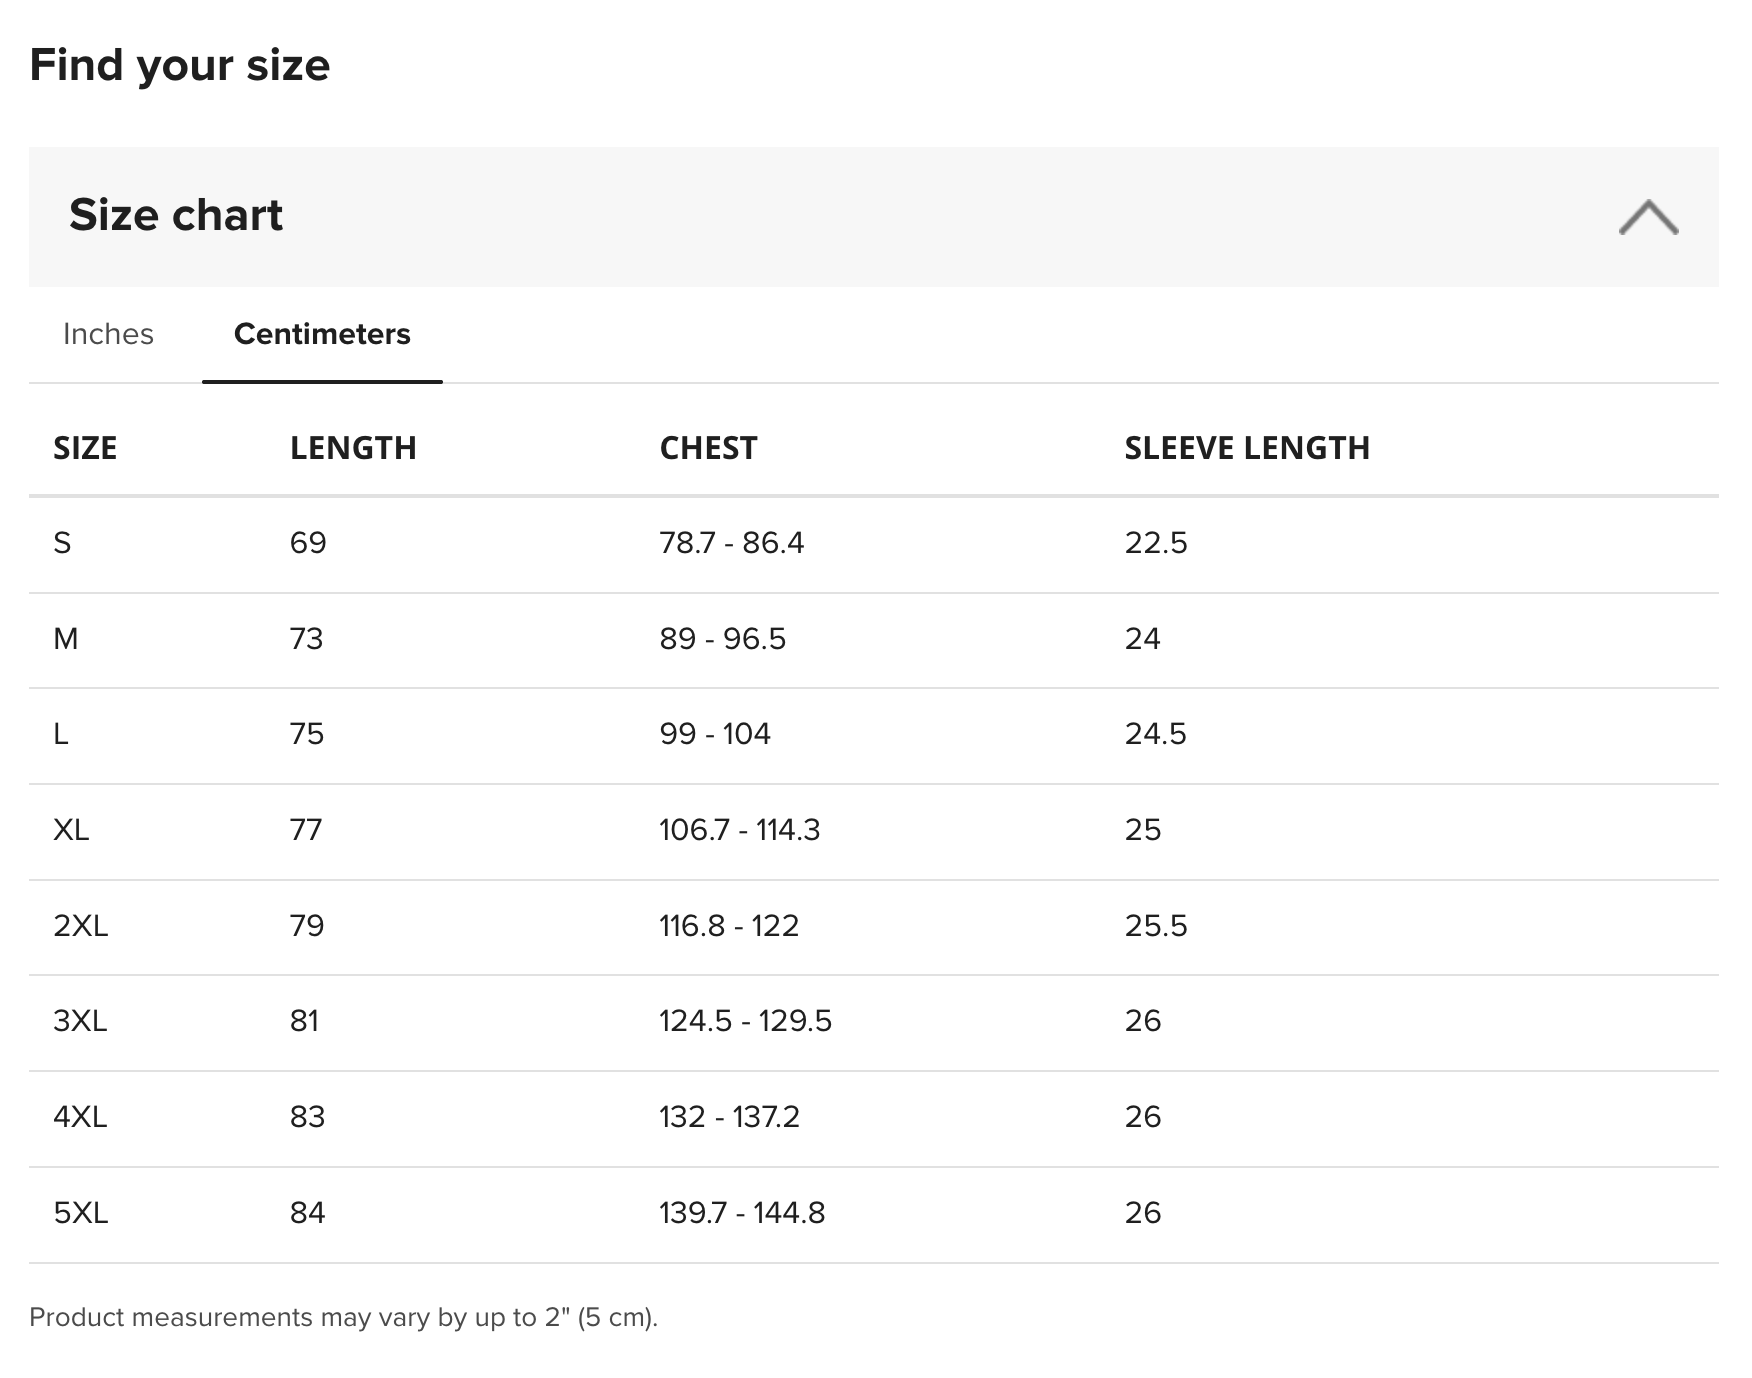Viewport: 1752px width, 1378px height.
Task: Select the M size row label
Action: [x=65, y=639]
